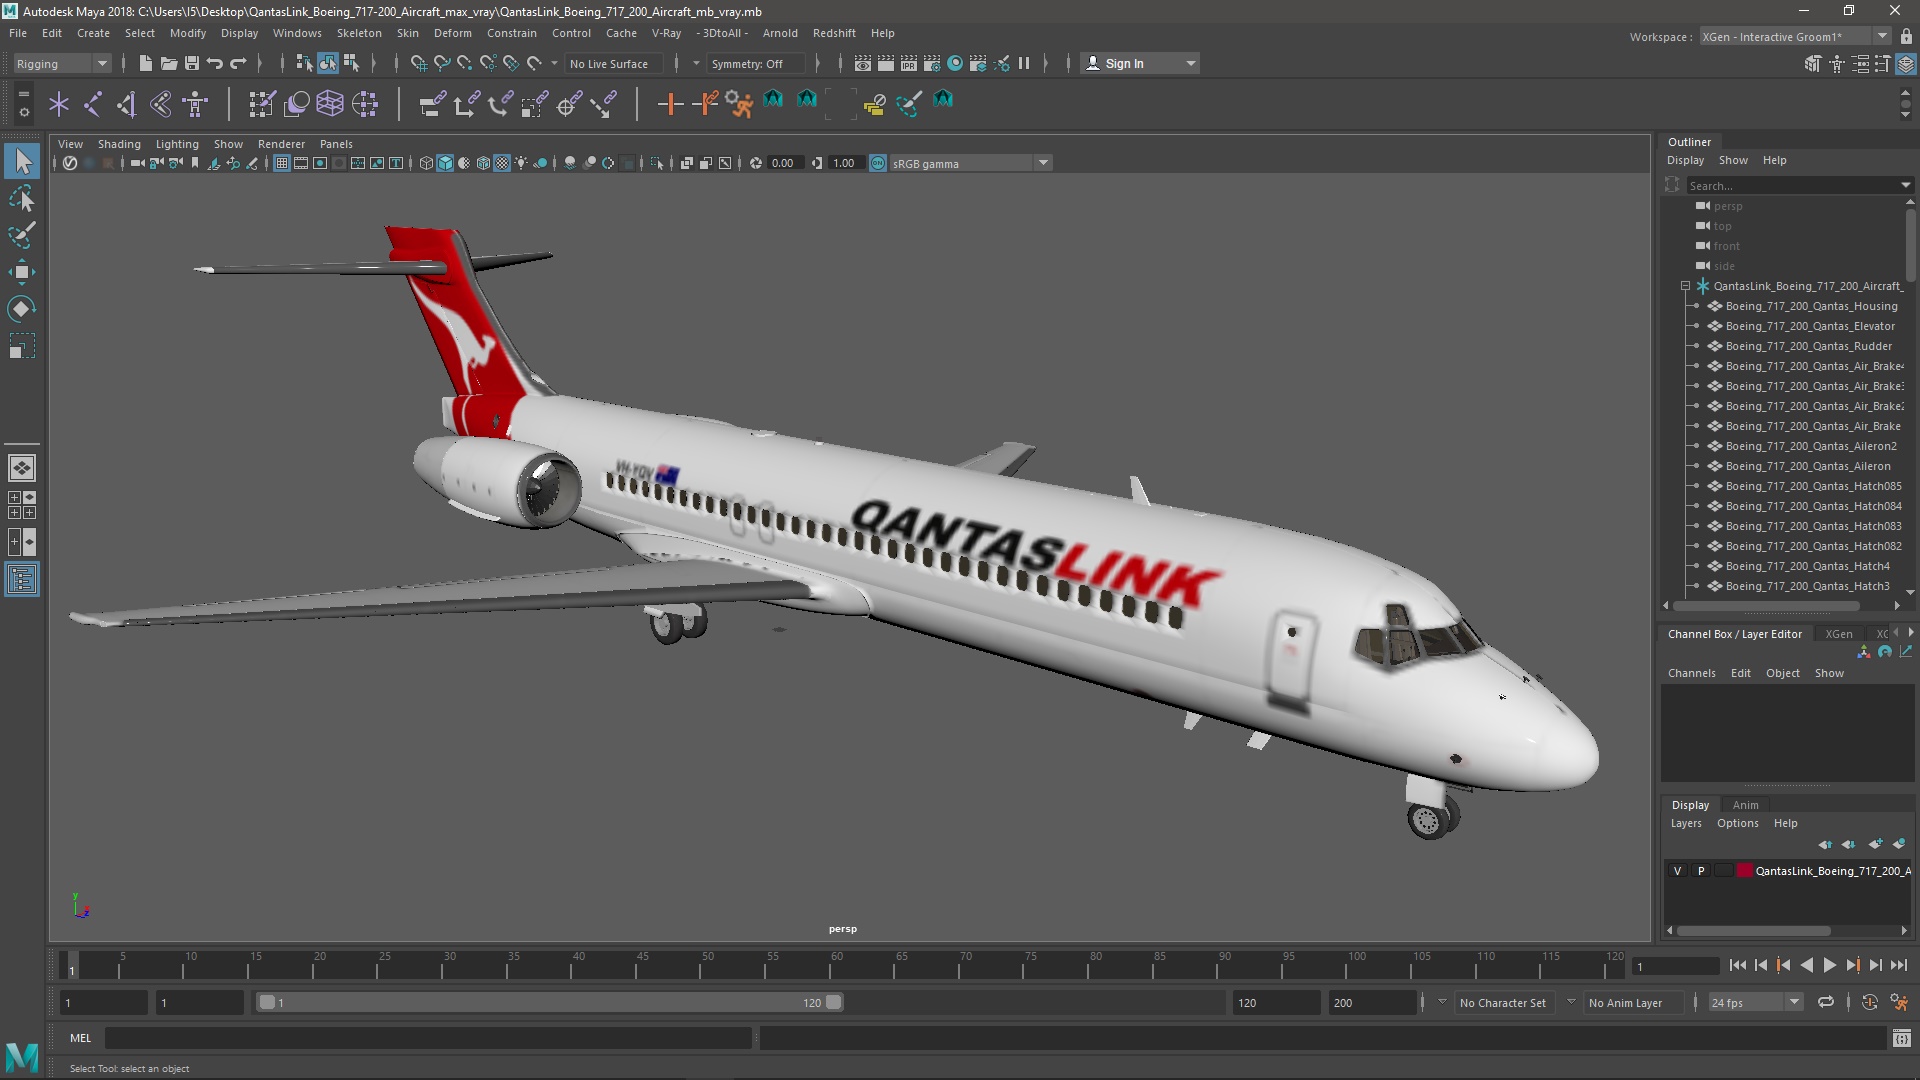Click Channels in Channel Box

pos(1691,673)
